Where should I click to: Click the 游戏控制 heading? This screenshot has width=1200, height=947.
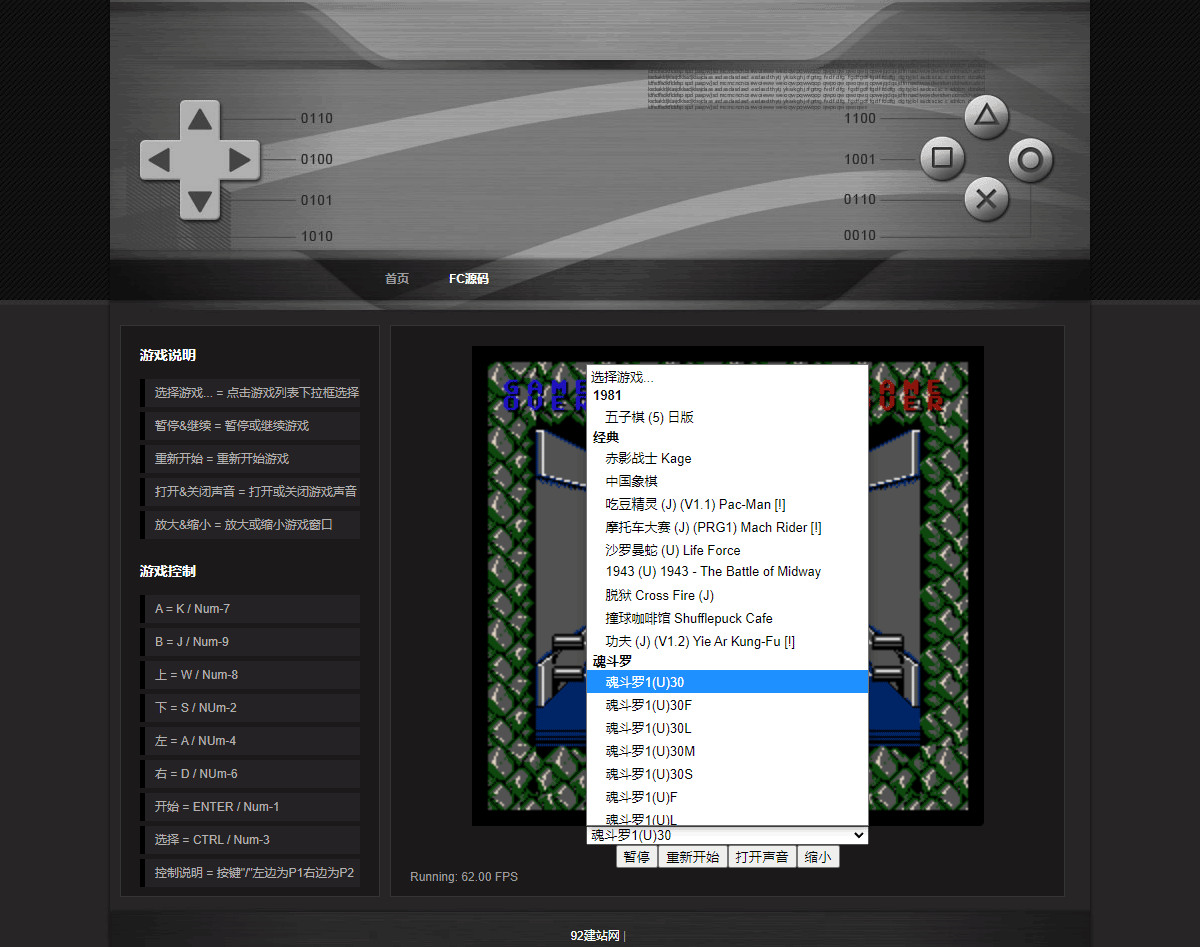click(168, 571)
